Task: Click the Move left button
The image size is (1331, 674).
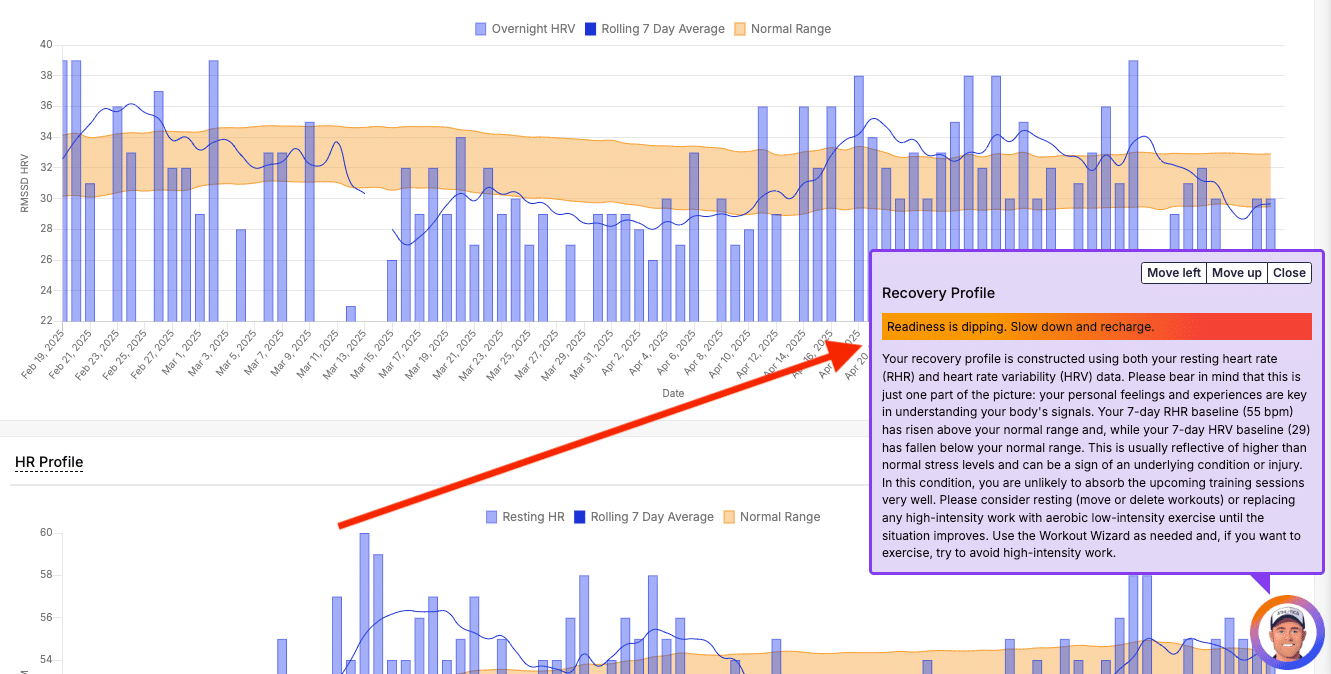Action: point(1174,273)
